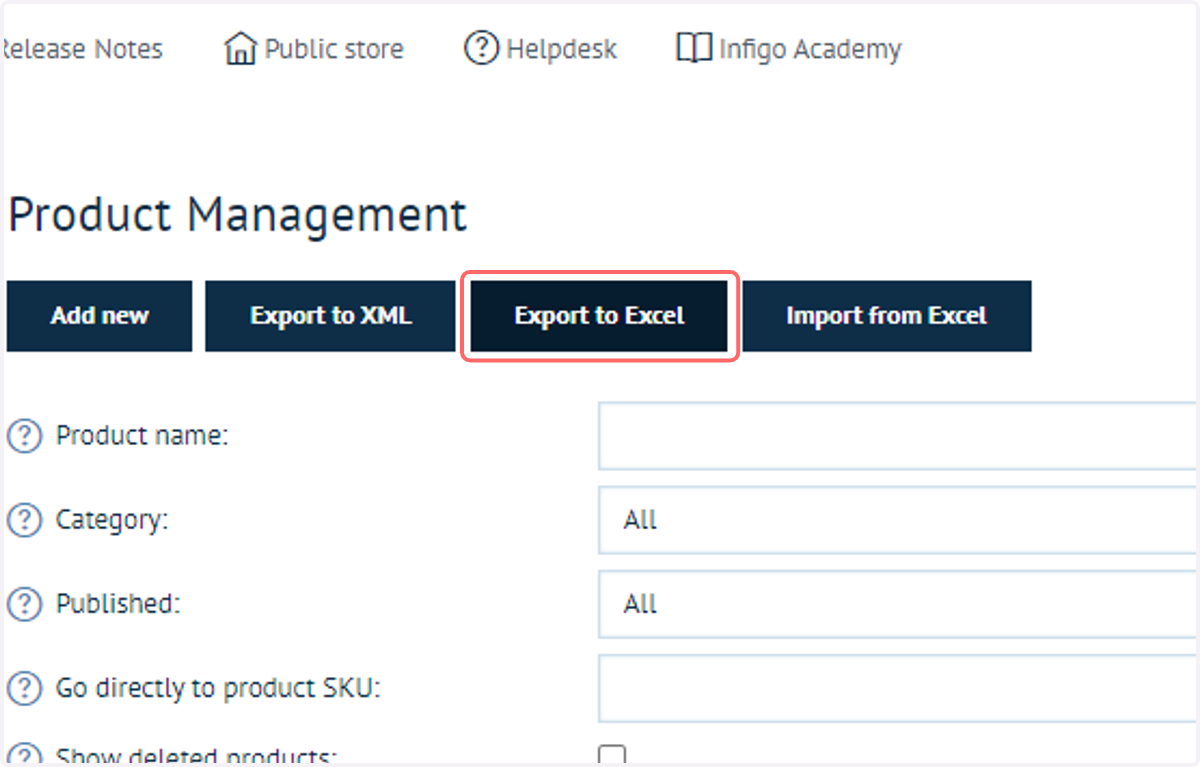
Task: Show help tooltip for Category
Action: (25, 520)
